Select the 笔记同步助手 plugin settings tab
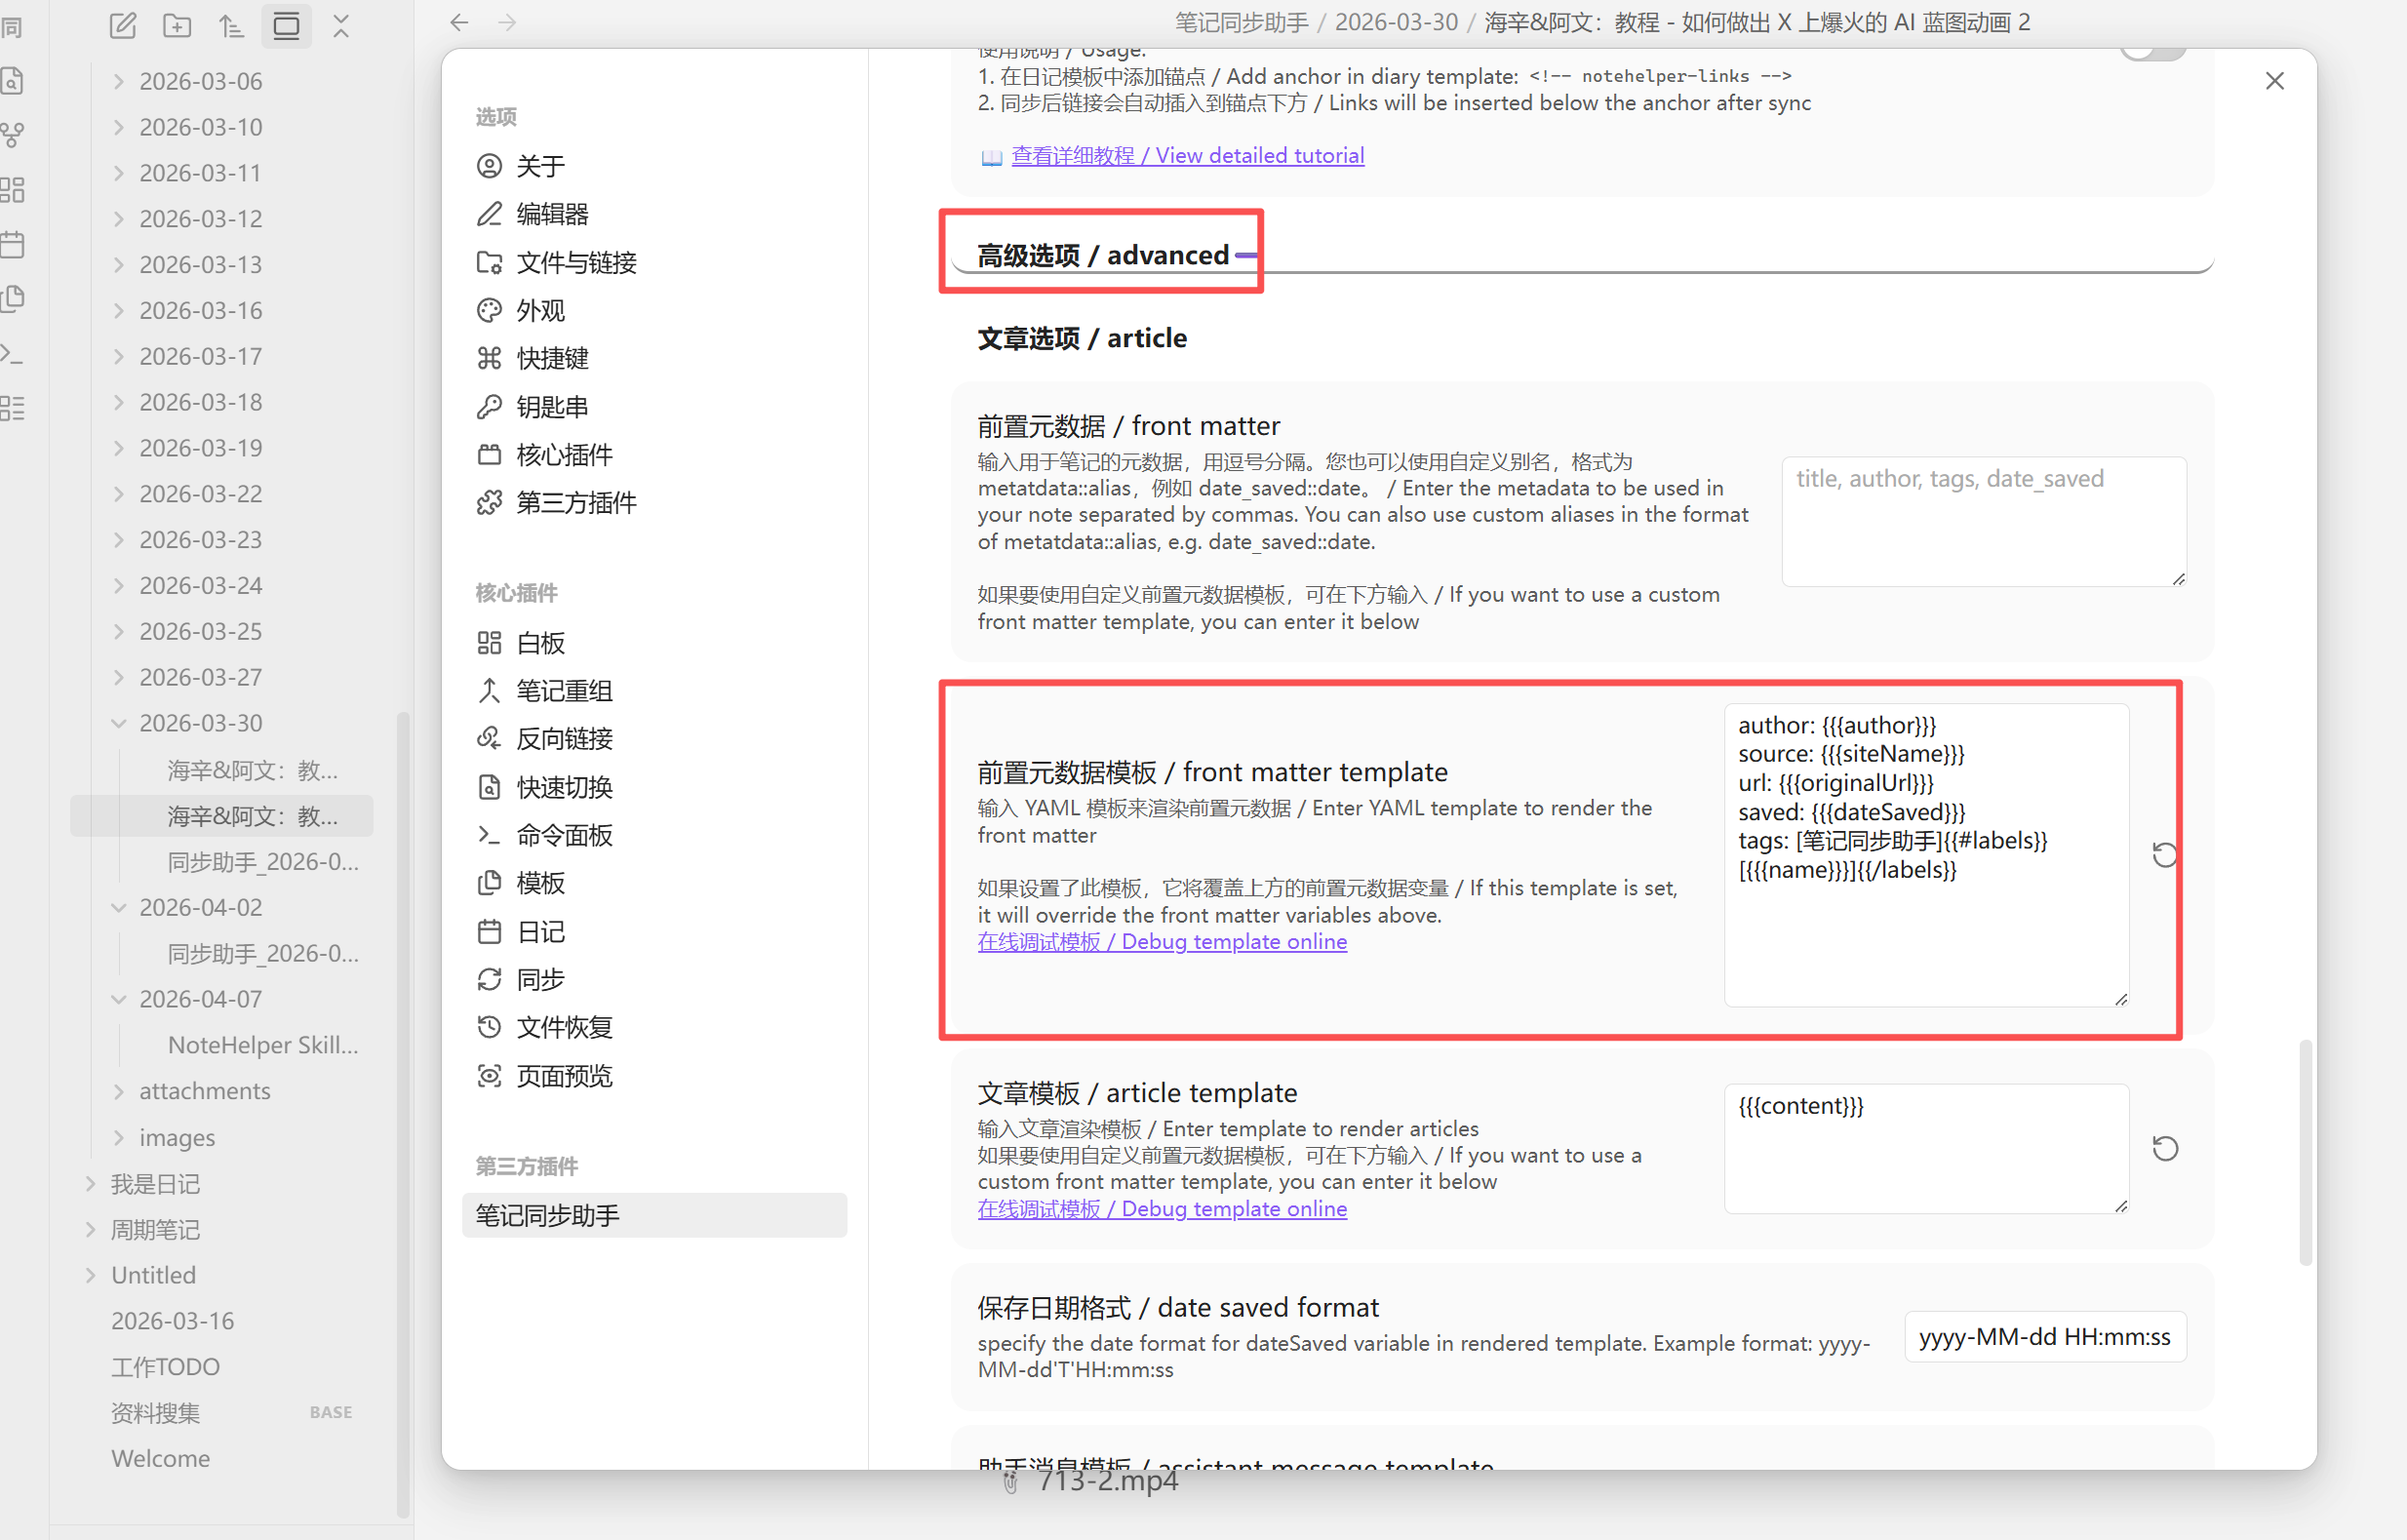The height and width of the screenshot is (1540, 2407). (655, 1215)
